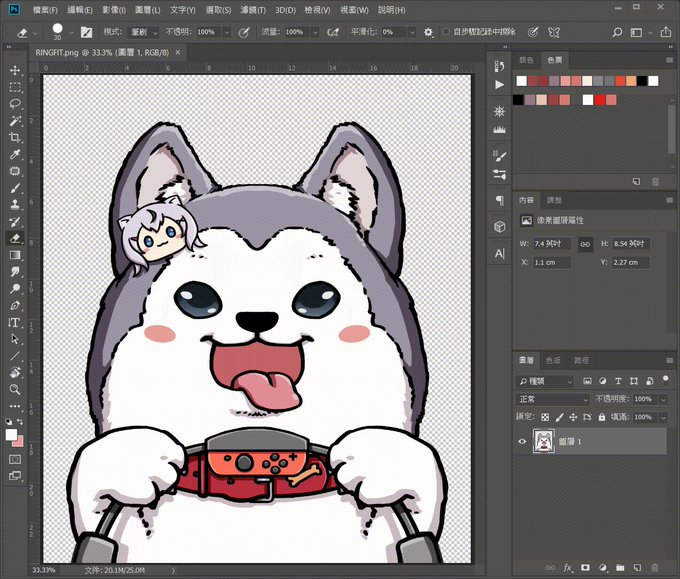
Task: Add layer style fx icon
Action: [x=568, y=567]
